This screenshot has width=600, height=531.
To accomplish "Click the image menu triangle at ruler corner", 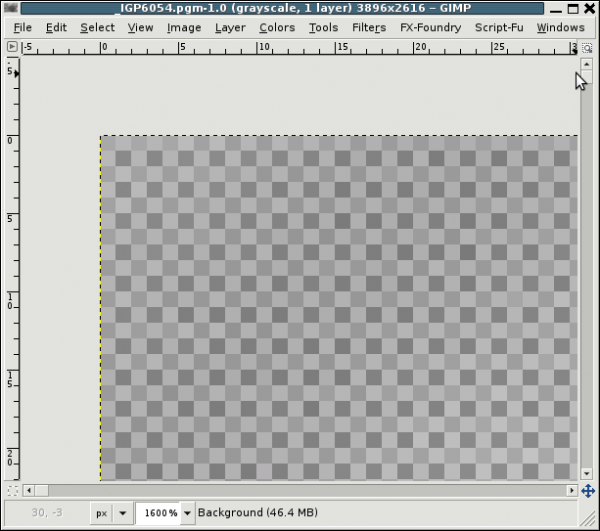I will pos(12,47).
